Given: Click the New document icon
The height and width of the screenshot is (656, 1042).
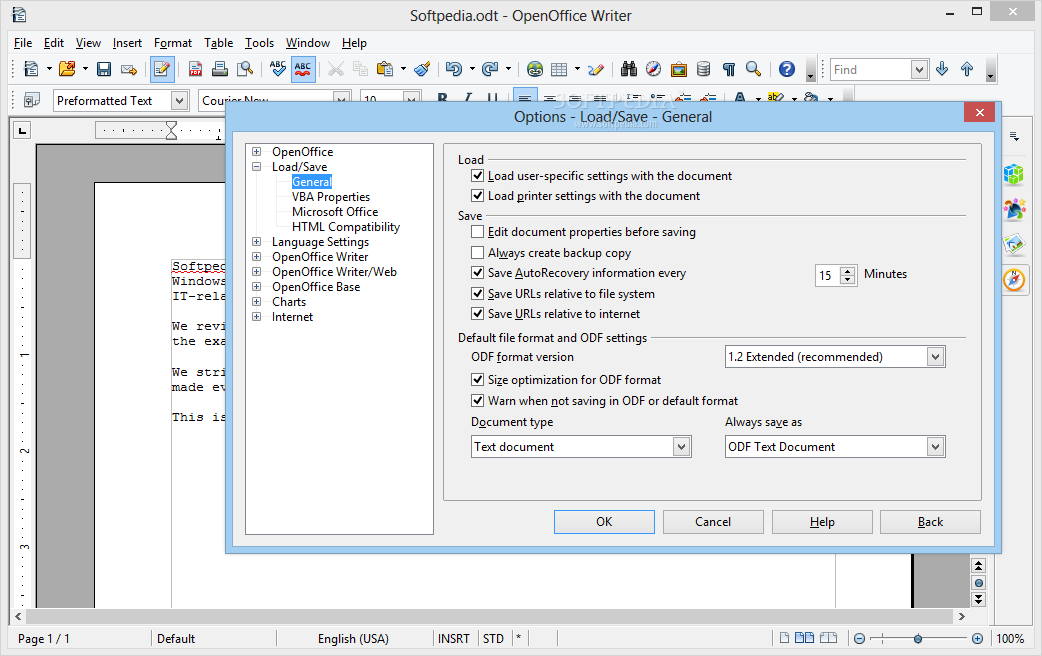Looking at the screenshot, I should click(31, 69).
